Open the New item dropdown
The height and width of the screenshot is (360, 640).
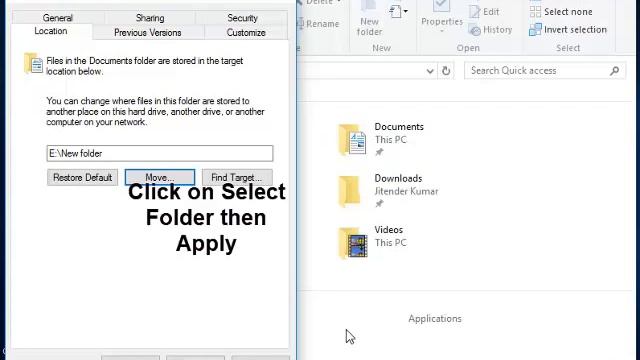tap(398, 11)
